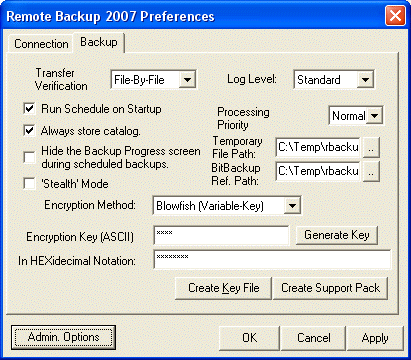Toggle Always store catalog checkbox

tap(29, 131)
